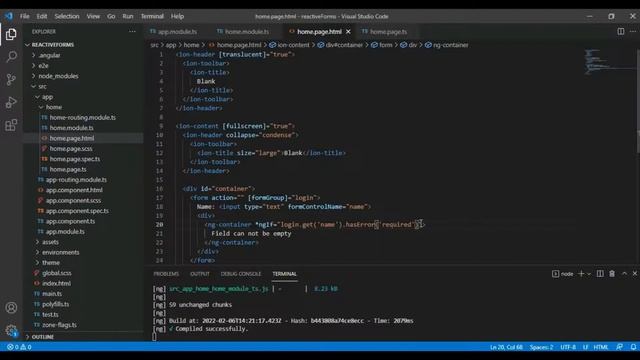Click the Ln 20, Col 68 status entry

[506, 347]
